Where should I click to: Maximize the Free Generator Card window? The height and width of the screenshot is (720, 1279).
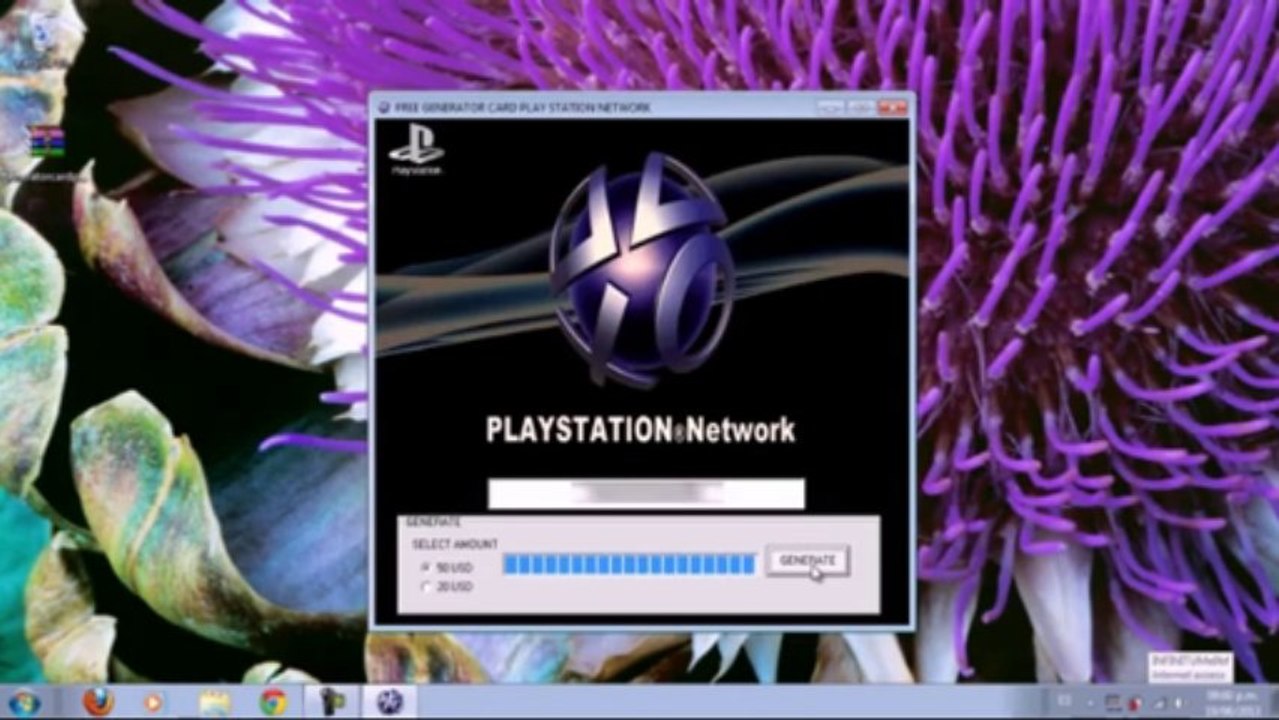point(861,107)
